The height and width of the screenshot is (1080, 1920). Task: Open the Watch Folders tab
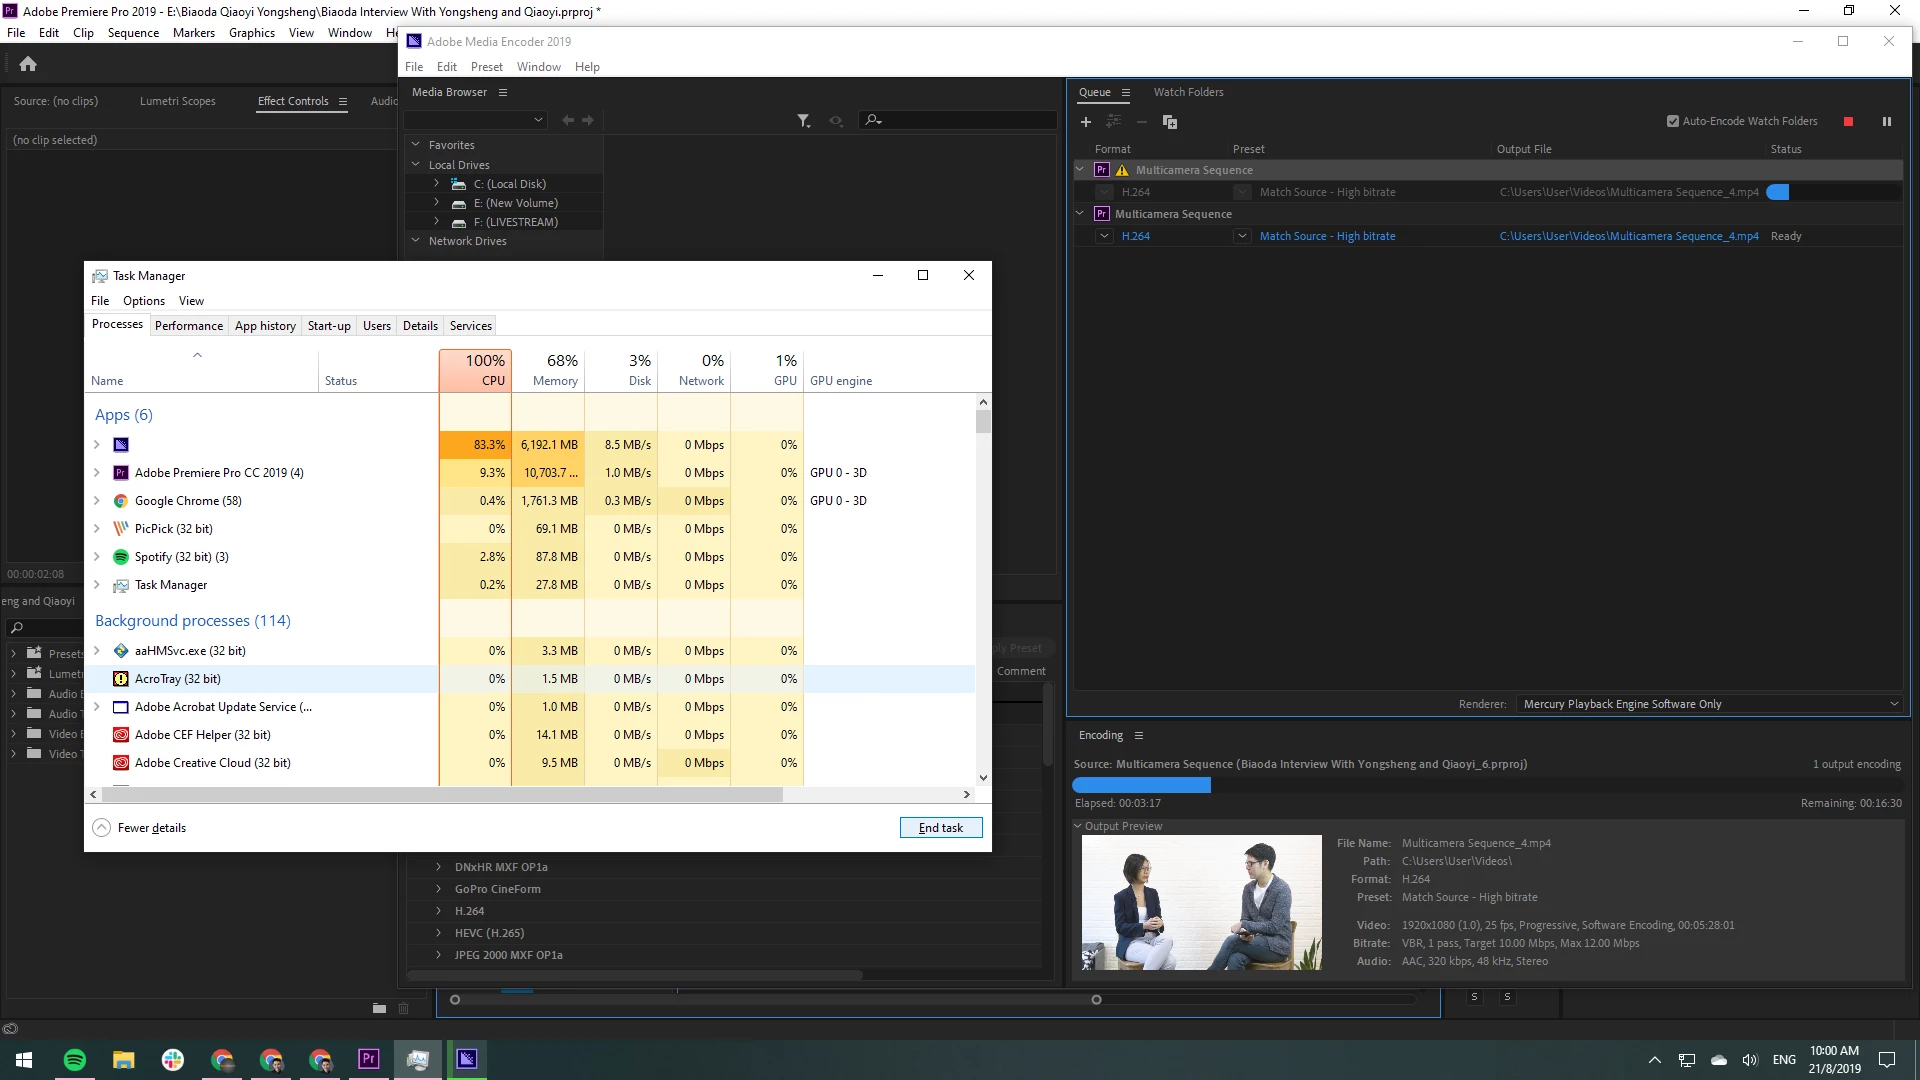(1188, 92)
